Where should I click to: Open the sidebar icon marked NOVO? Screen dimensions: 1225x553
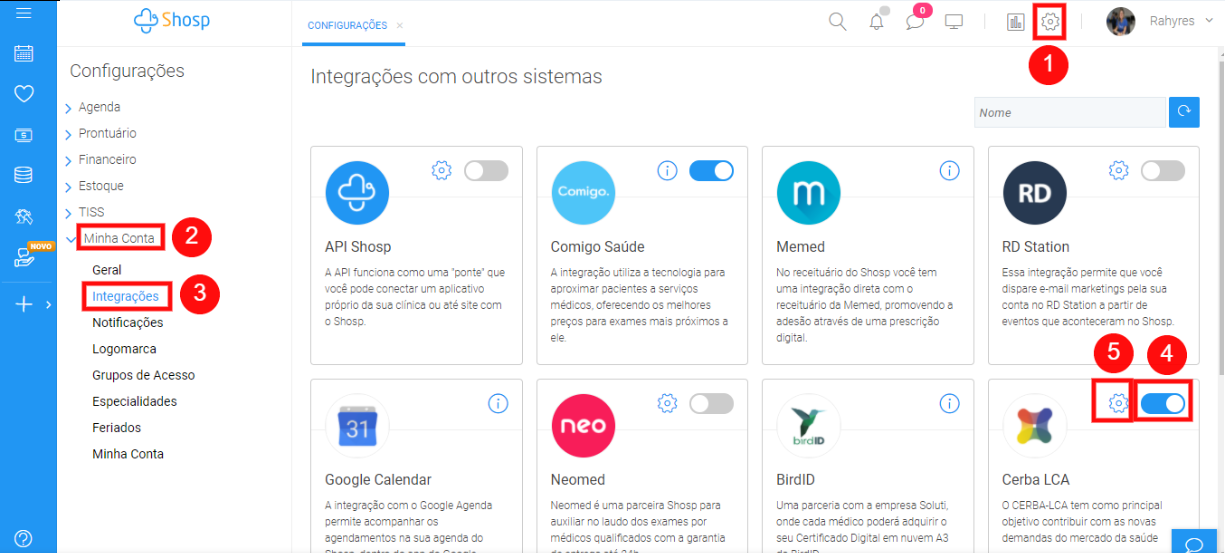pos(26,258)
